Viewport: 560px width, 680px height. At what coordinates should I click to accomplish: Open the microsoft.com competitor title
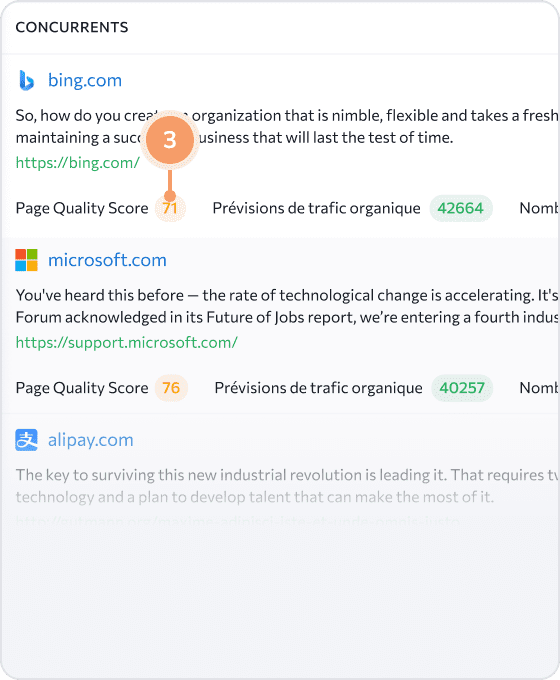click(x=107, y=260)
